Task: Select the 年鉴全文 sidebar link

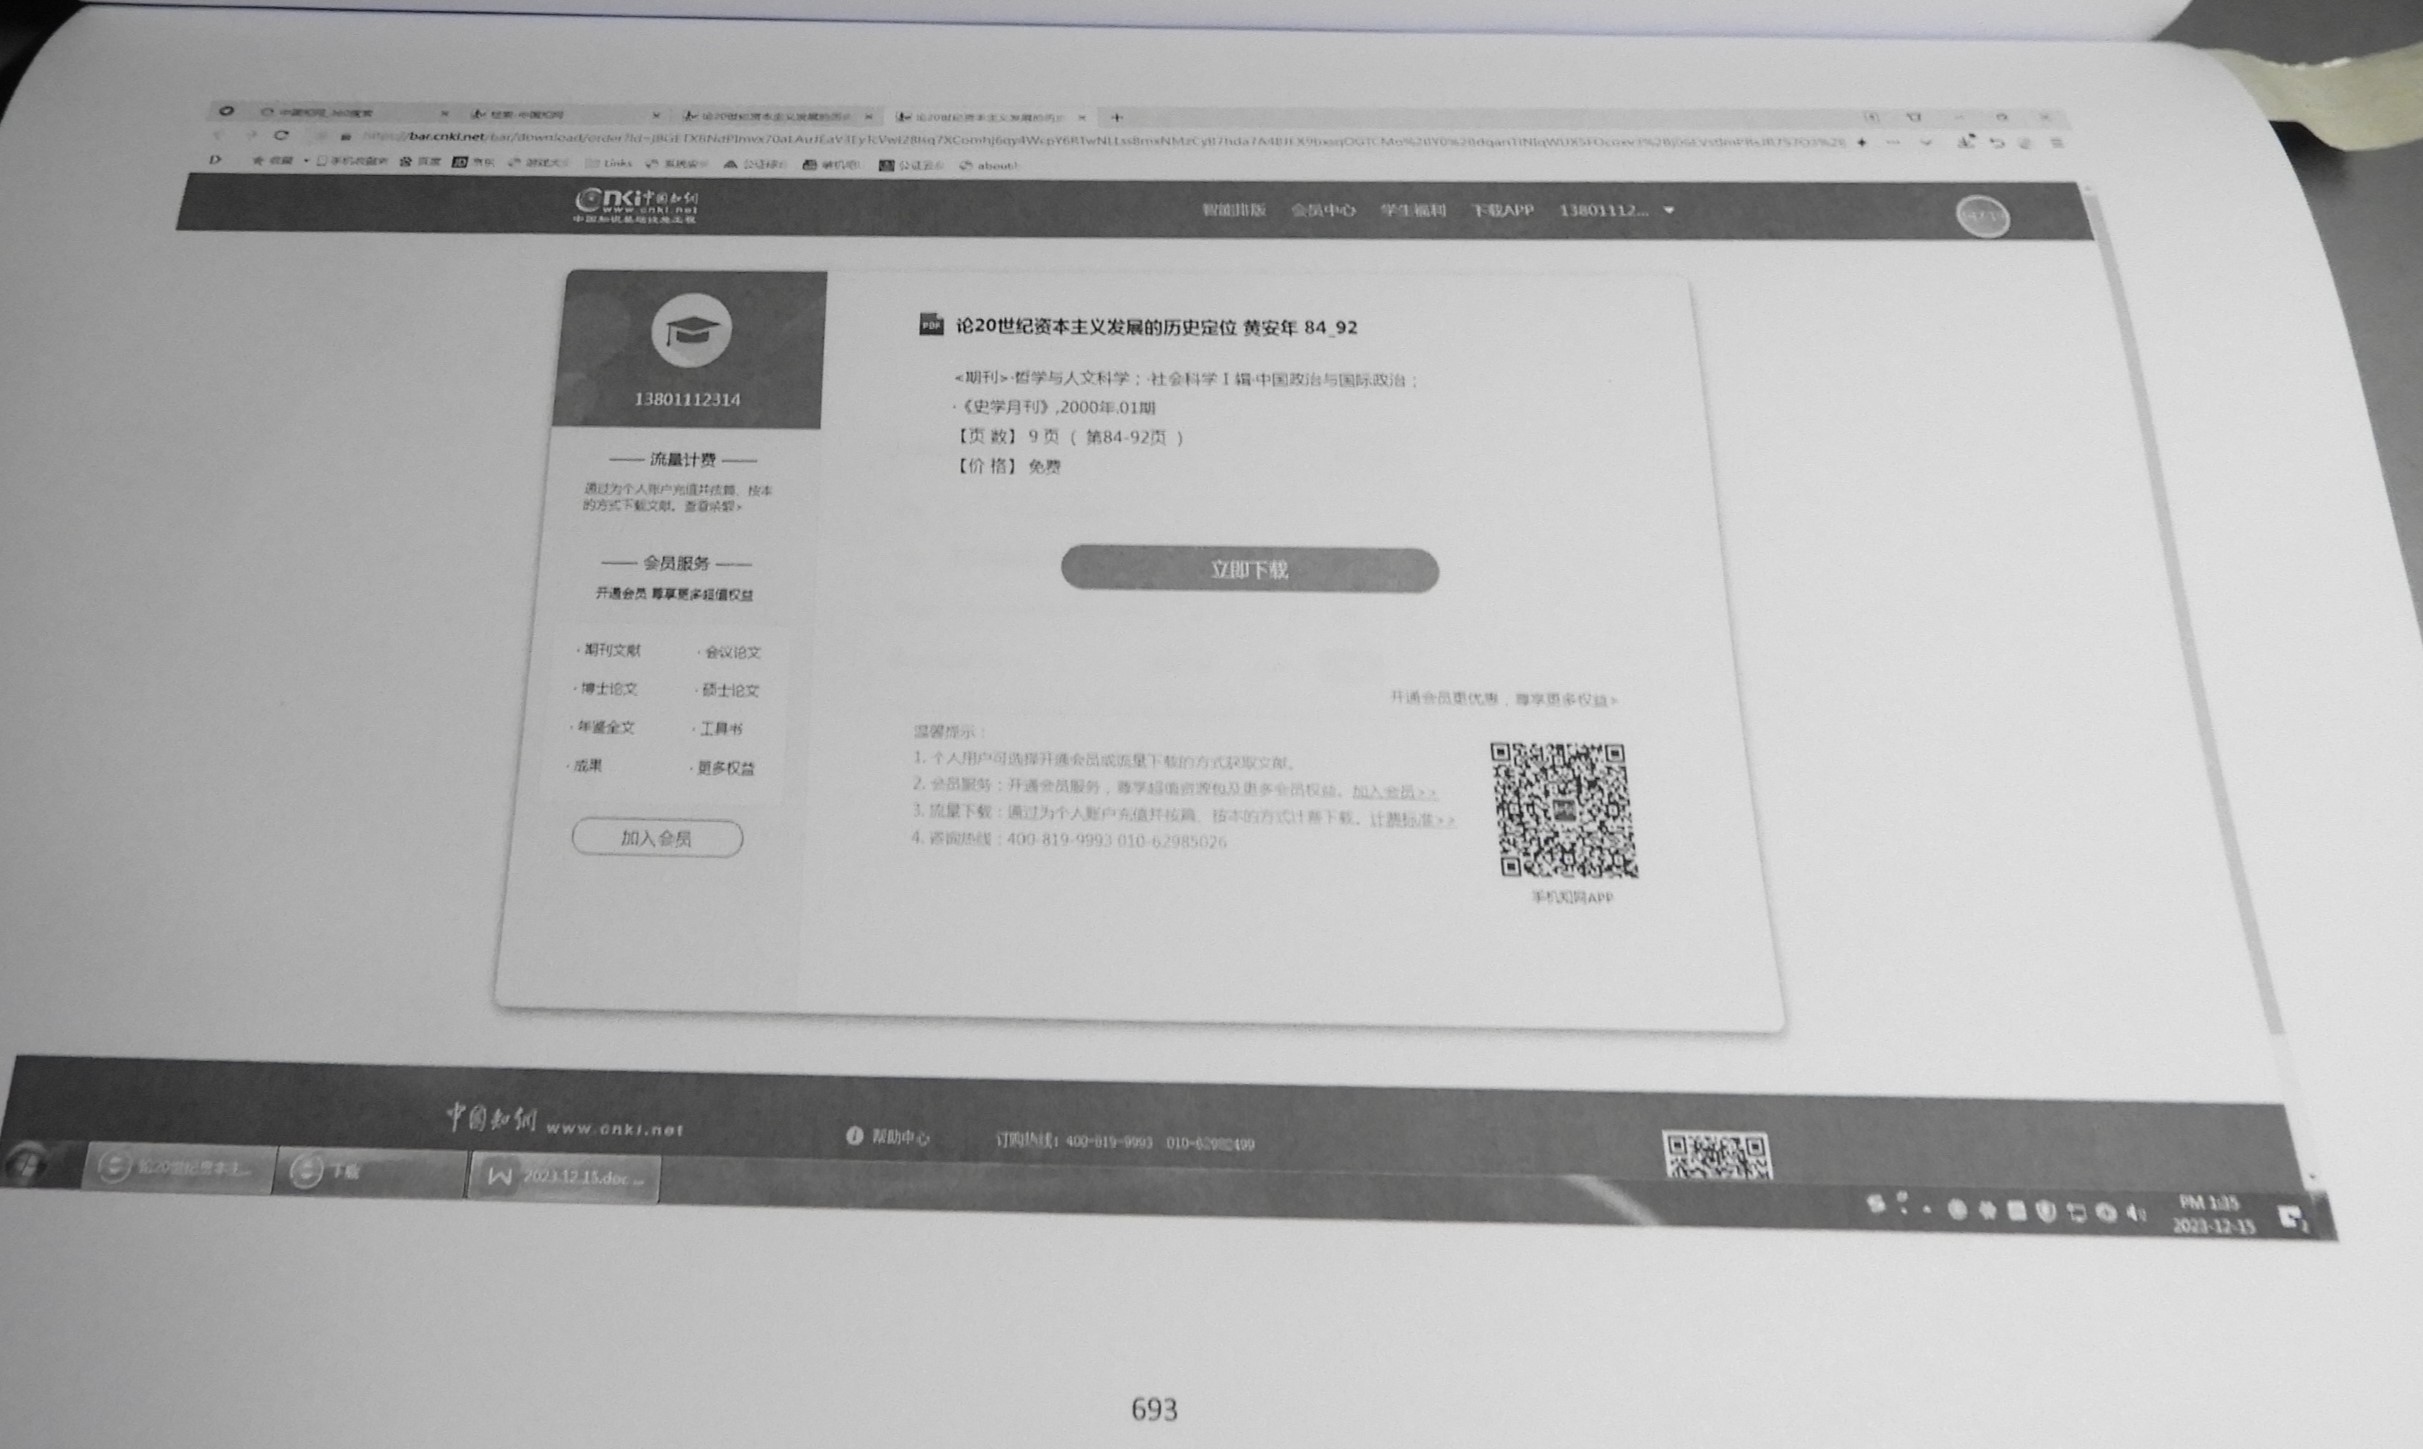Action: pyautogui.click(x=603, y=727)
